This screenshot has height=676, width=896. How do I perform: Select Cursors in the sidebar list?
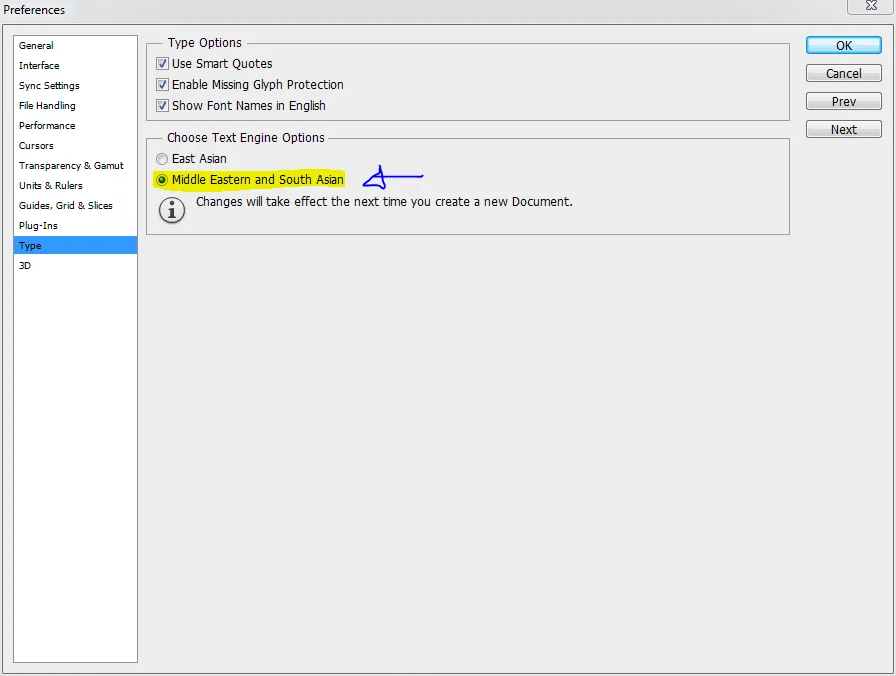(x=36, y=146)
